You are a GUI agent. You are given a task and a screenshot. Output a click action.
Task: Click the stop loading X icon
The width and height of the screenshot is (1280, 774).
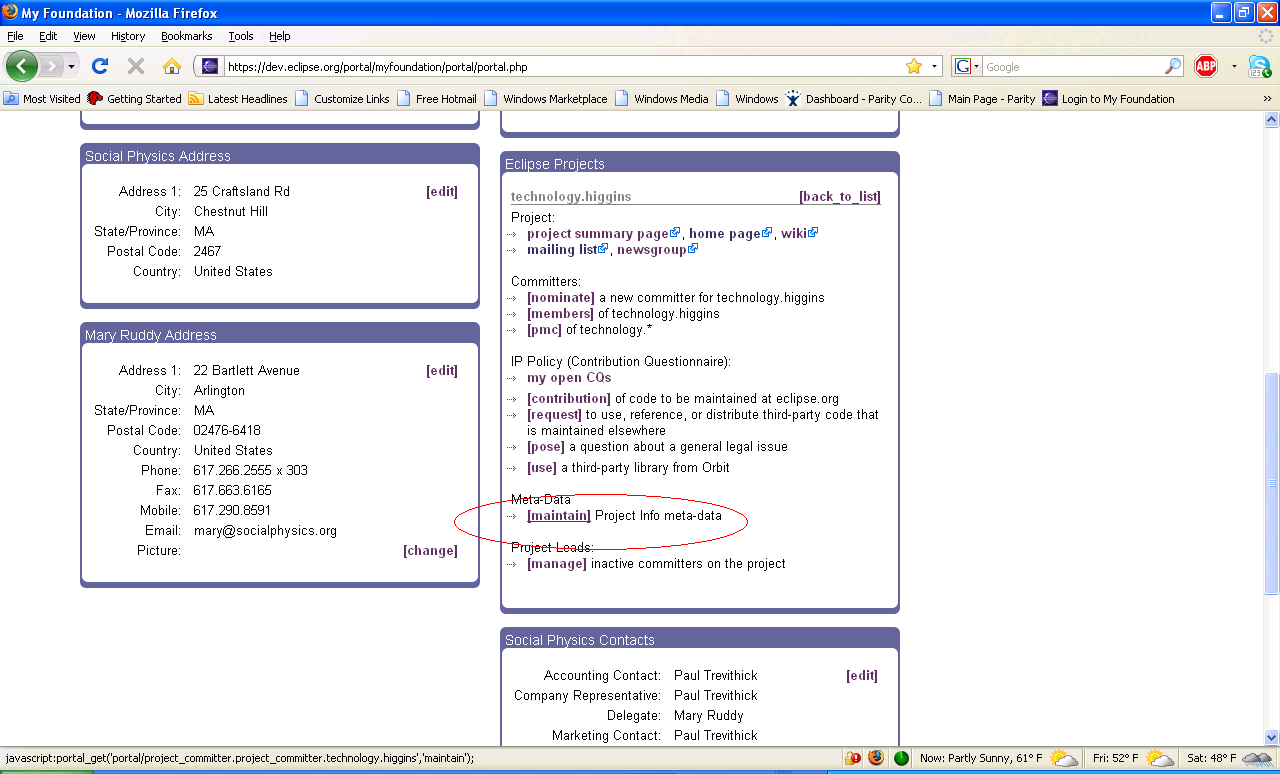click(136, 67)
